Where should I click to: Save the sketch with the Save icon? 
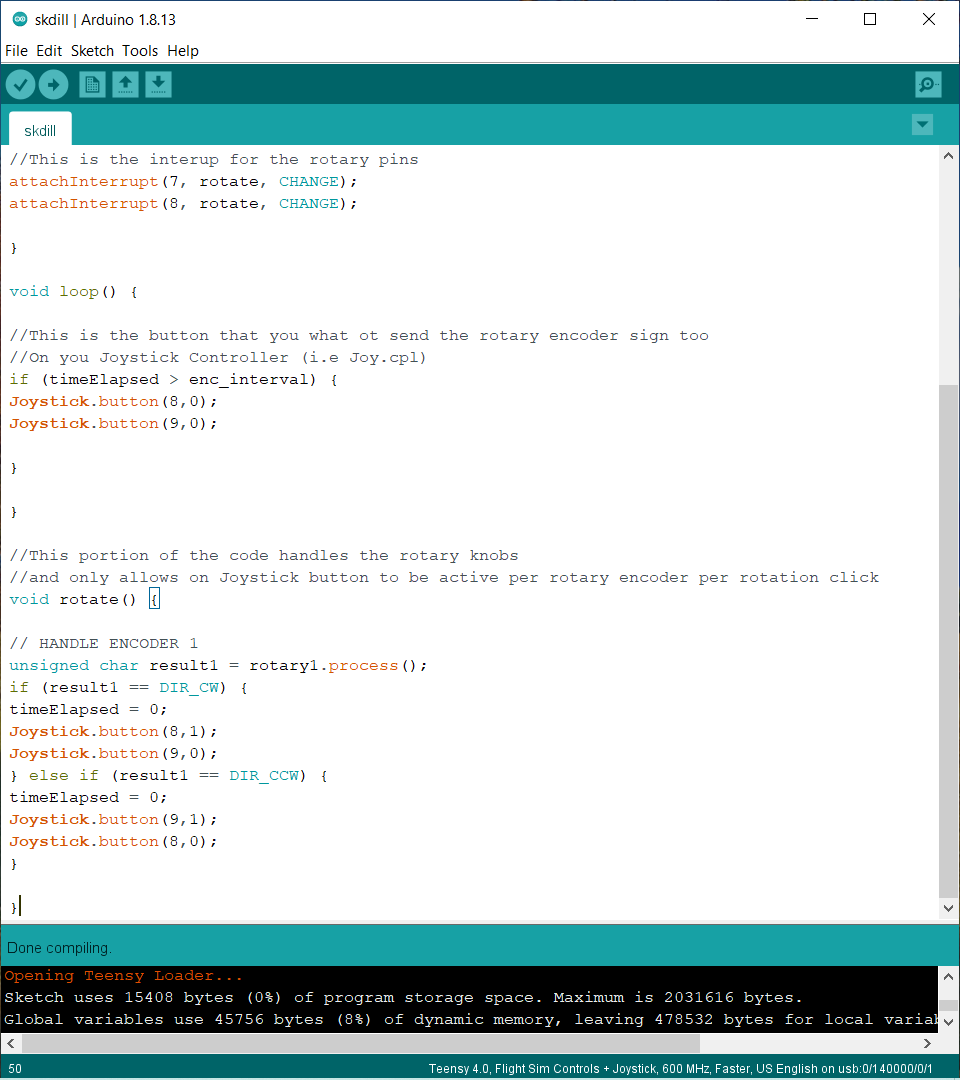click(x=158, y=85)
